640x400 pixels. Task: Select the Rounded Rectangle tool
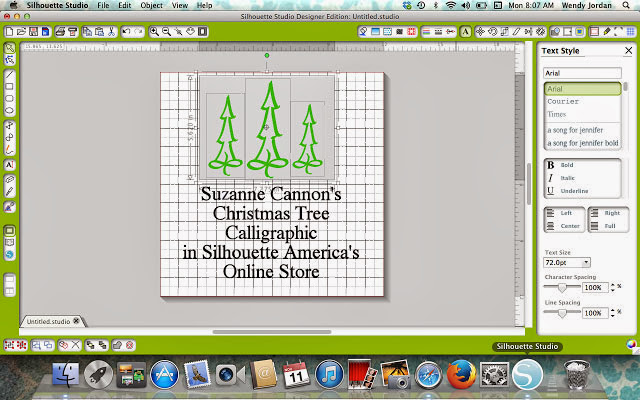coord(10,98)
